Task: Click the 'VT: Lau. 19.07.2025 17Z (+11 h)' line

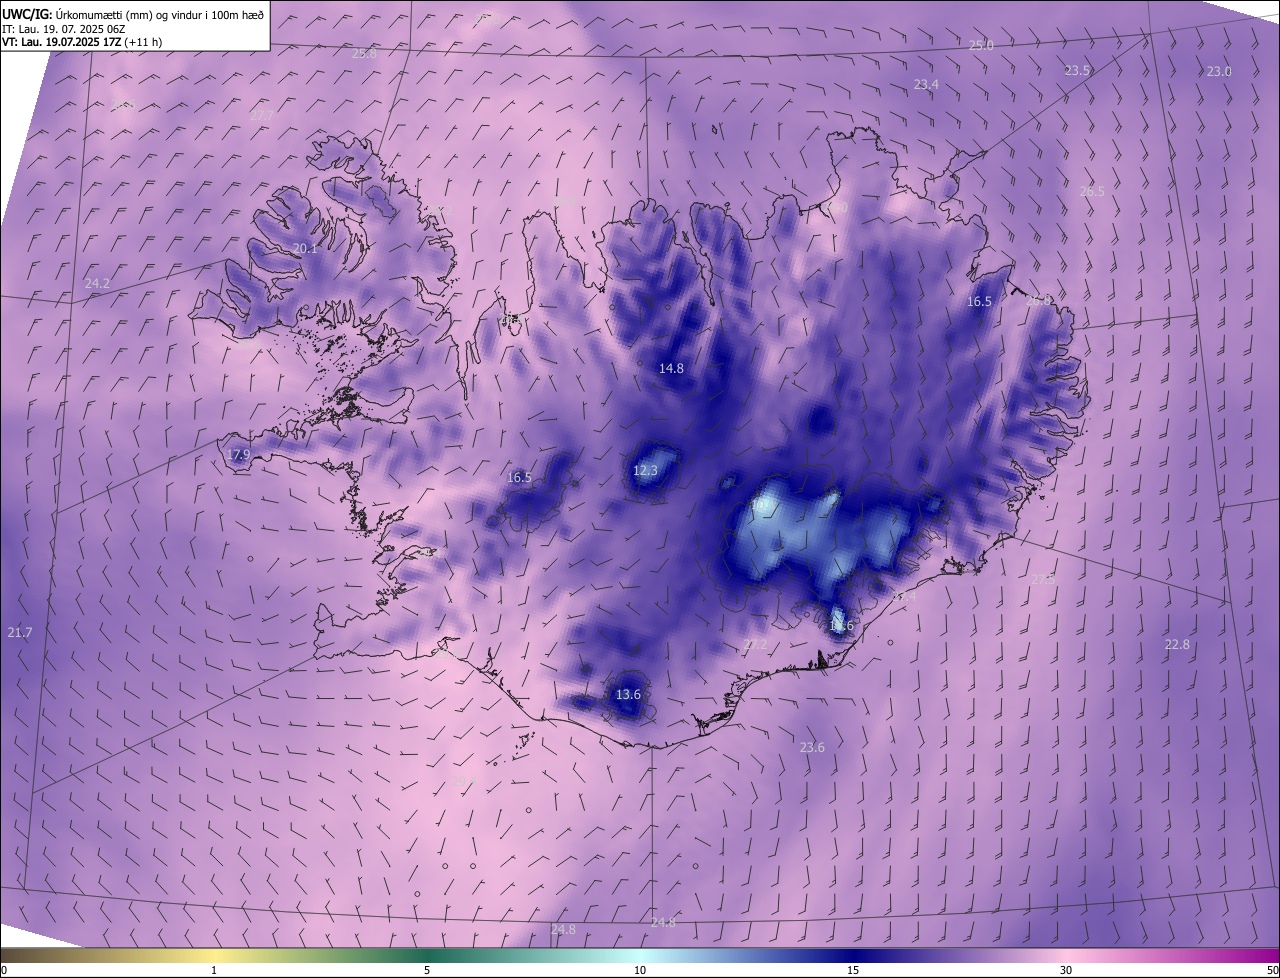Action: [x=82, y=42]
